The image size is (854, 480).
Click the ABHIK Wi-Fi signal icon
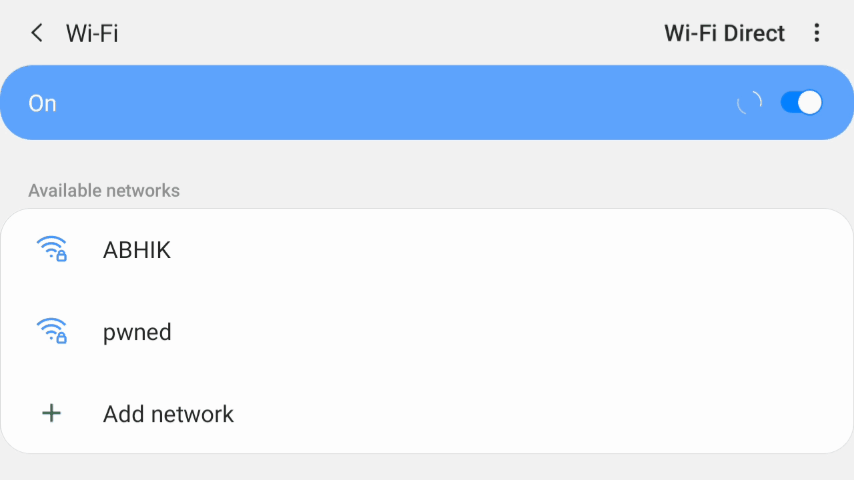click(x=50, y=248)
